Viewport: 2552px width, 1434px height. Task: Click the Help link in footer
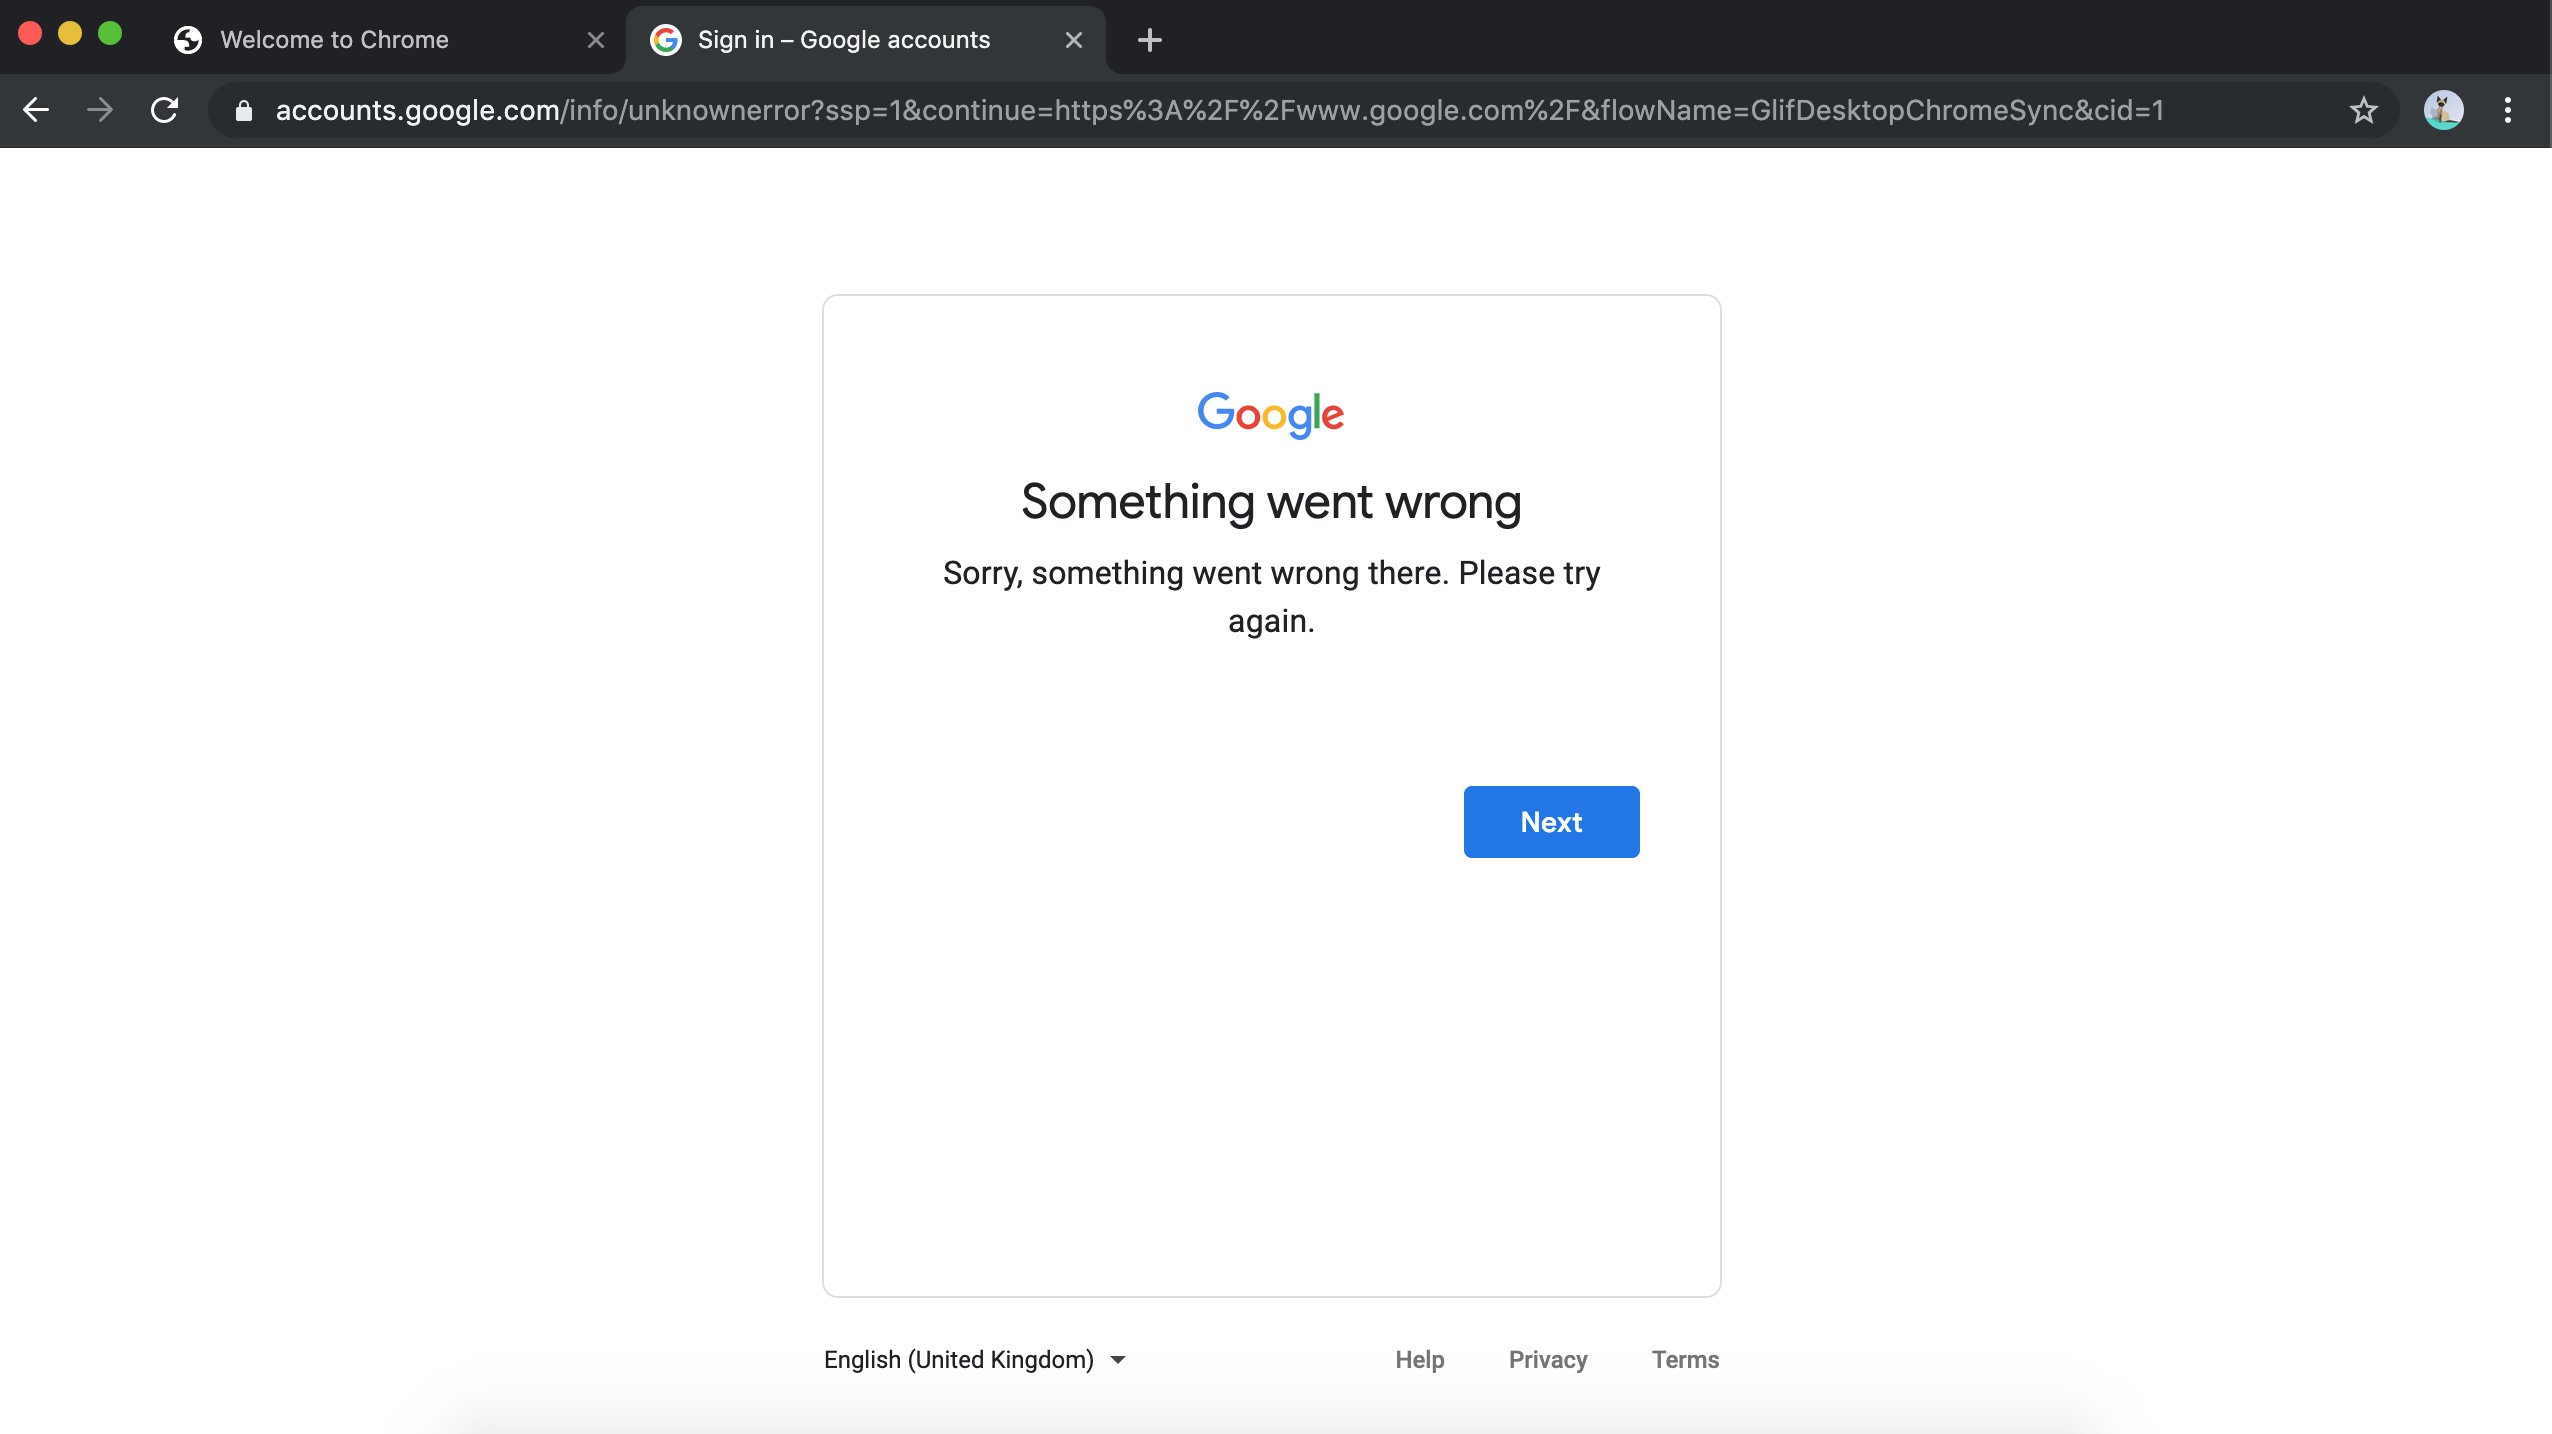tap(1418, 1359)
